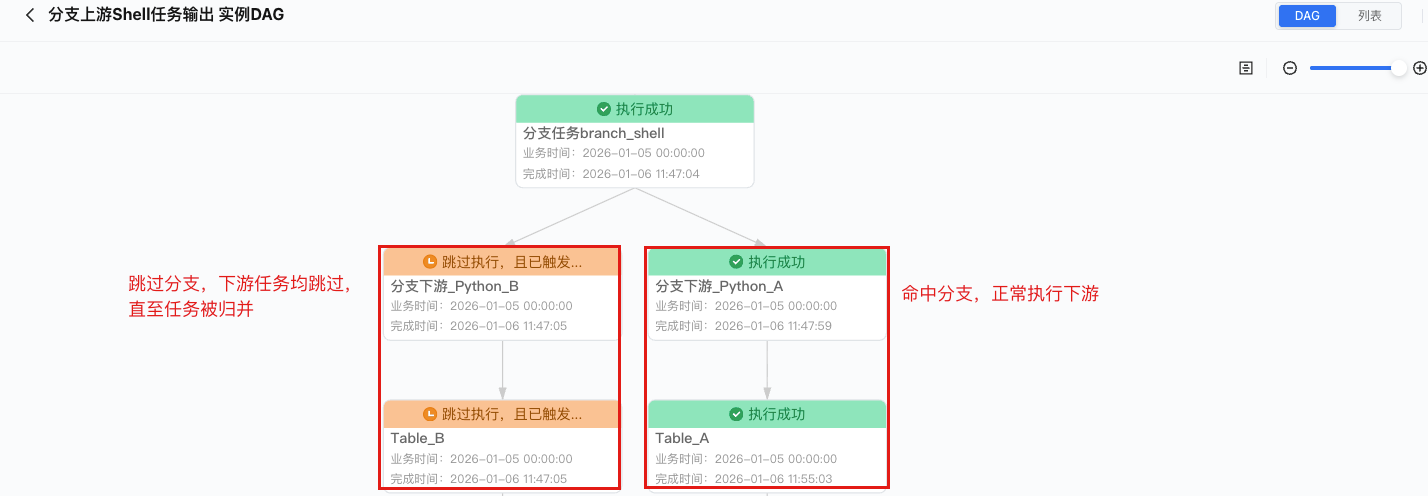Click the back arrow beside the page title

[x=30, y=15]
